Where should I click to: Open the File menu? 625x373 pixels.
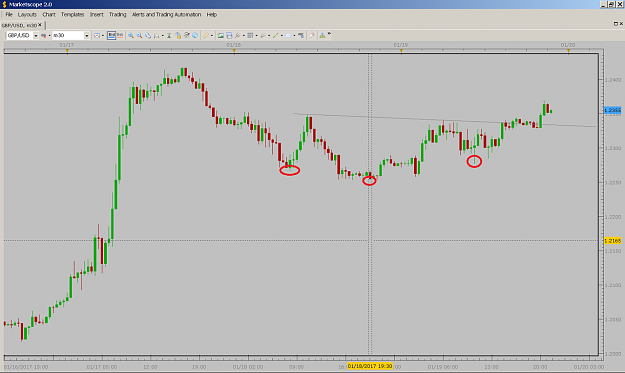coord(9,14)
